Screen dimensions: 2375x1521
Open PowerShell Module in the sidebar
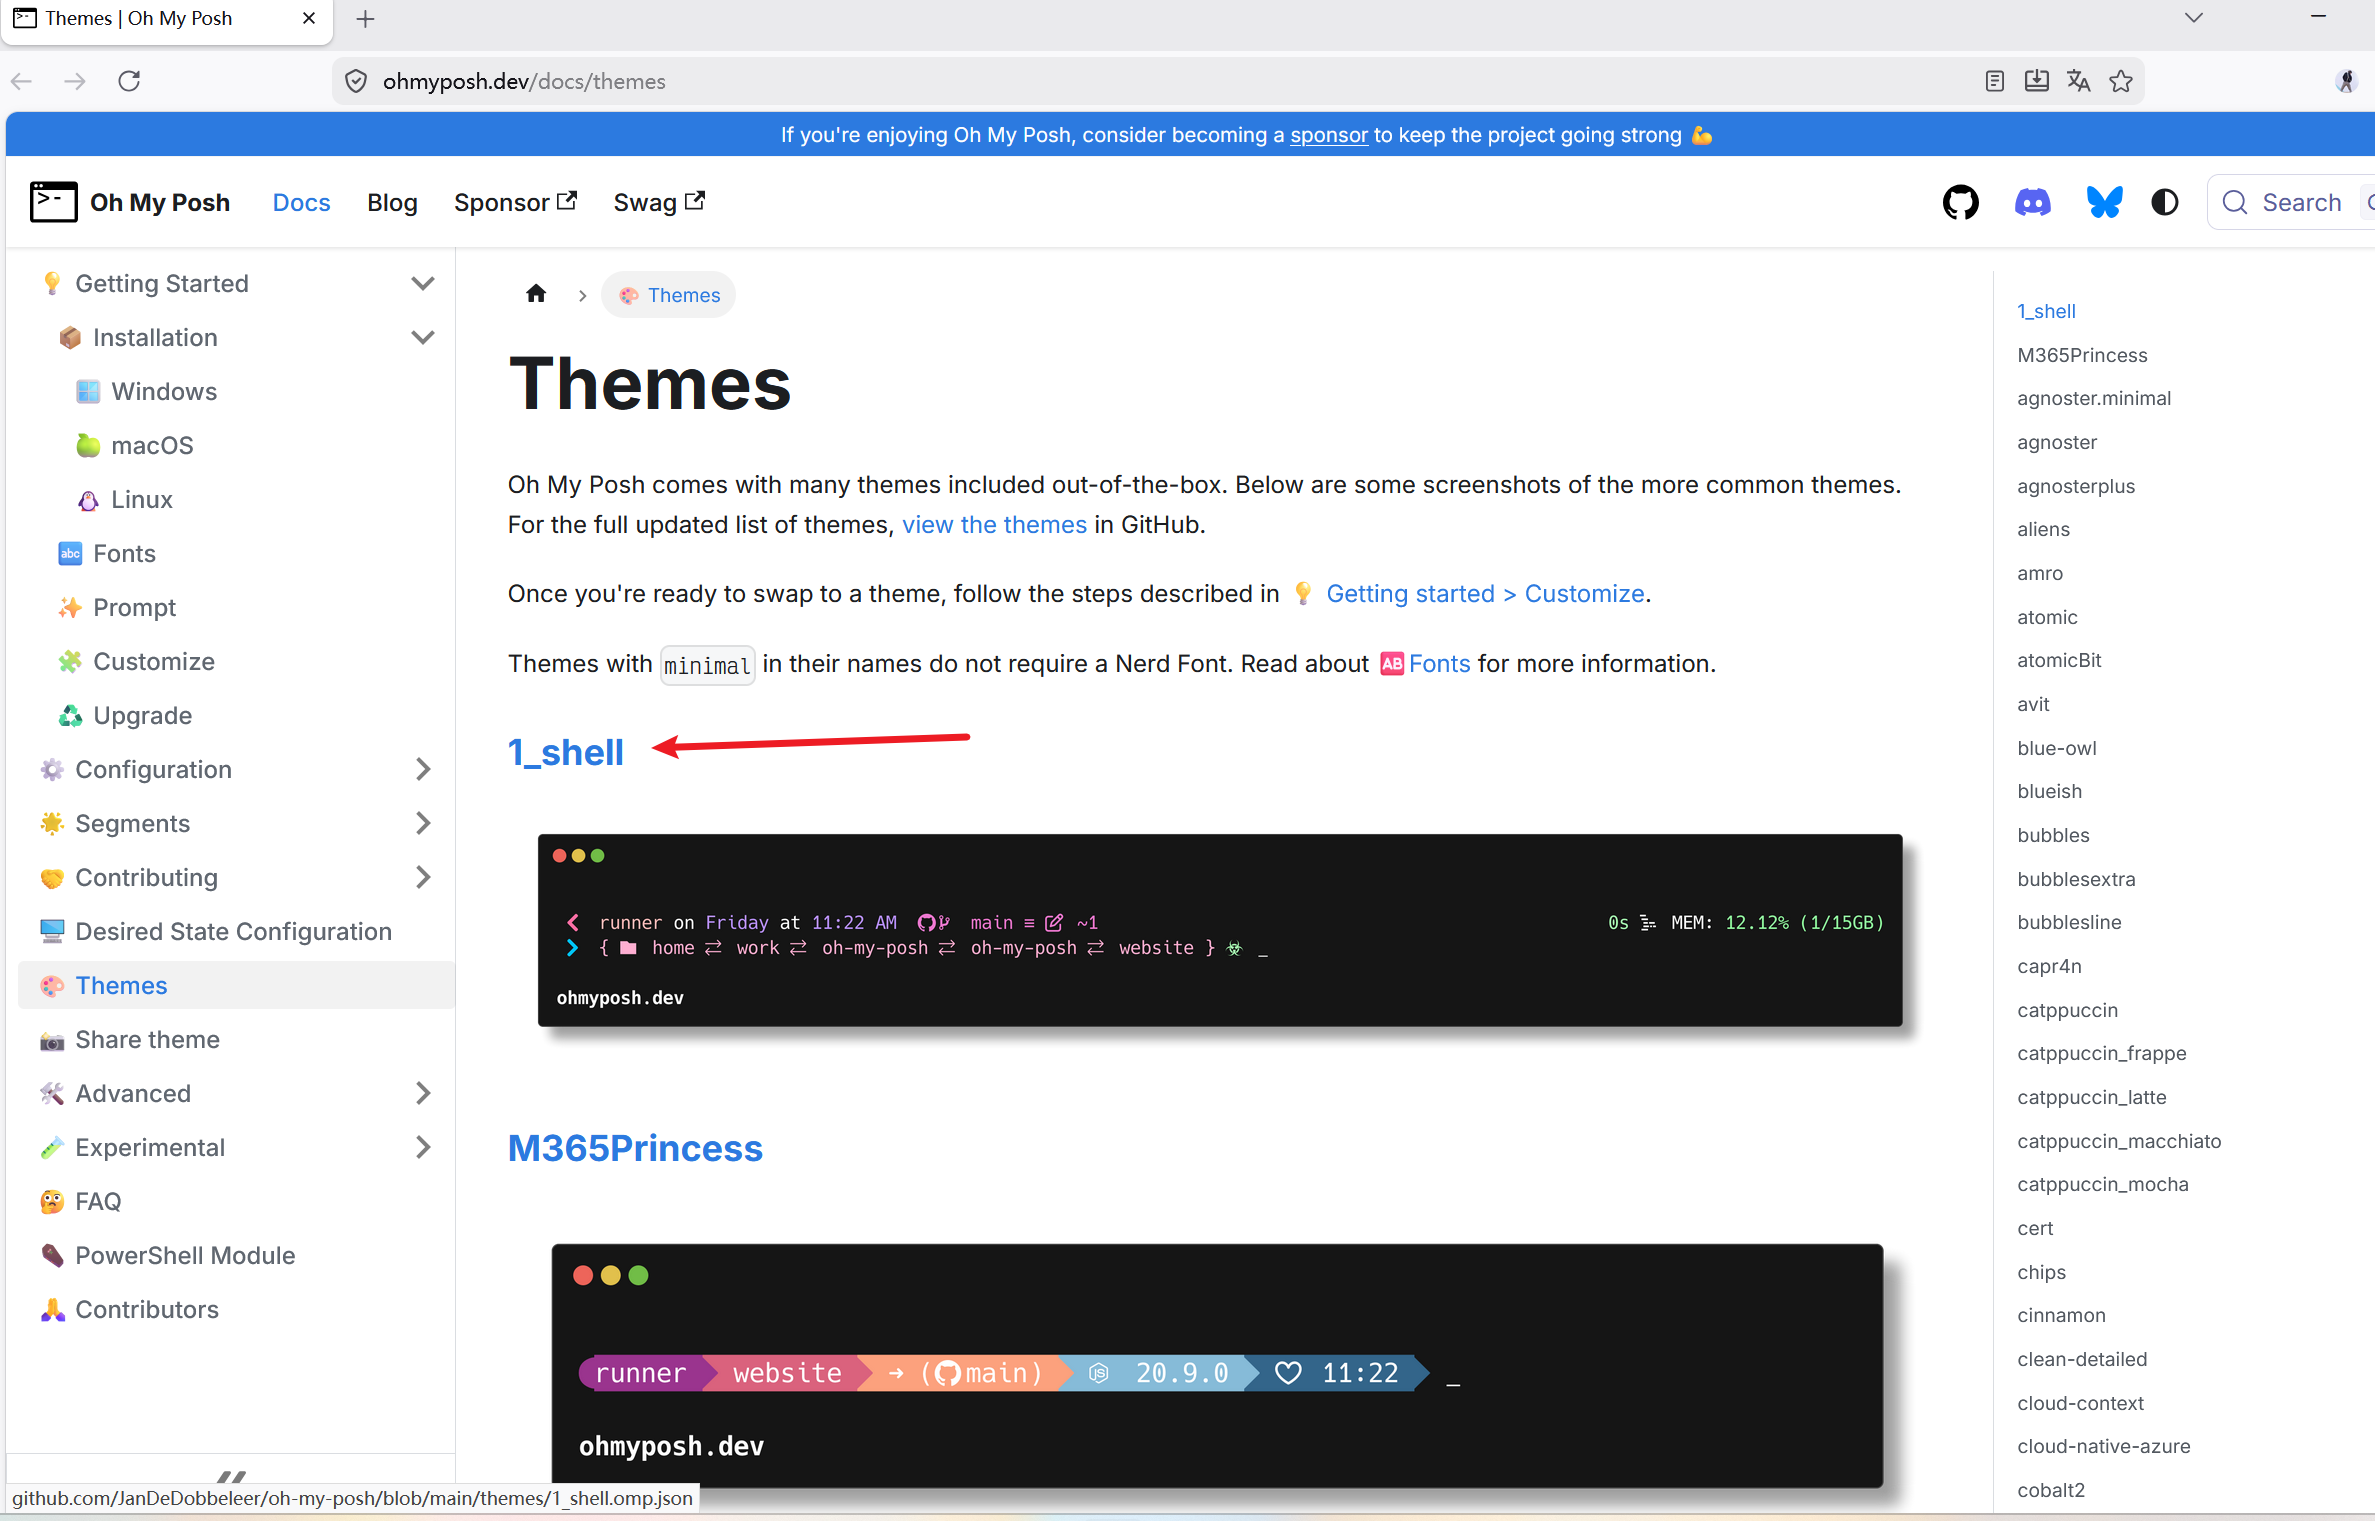(x=185, y=1256)
